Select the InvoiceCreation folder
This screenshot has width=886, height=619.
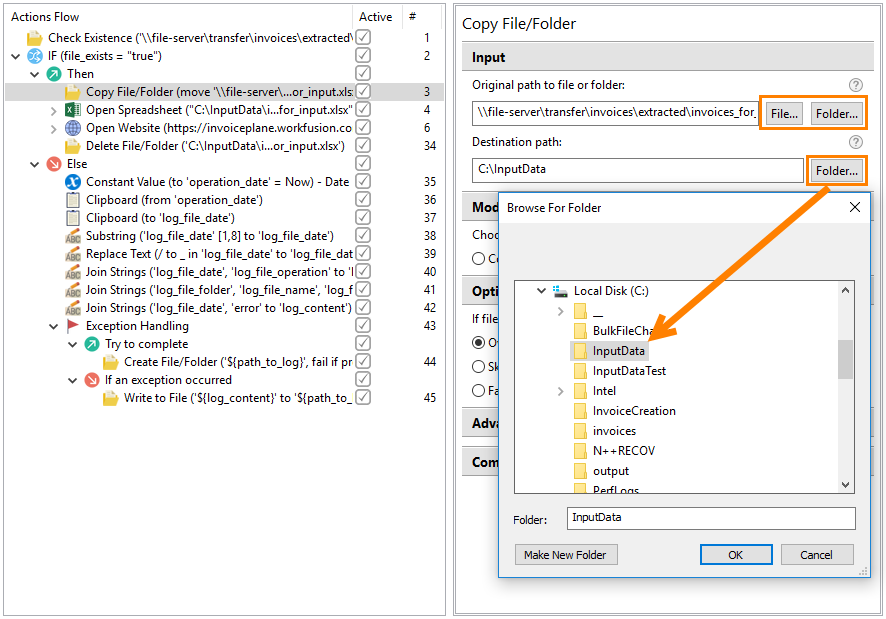tap(634, 411)
